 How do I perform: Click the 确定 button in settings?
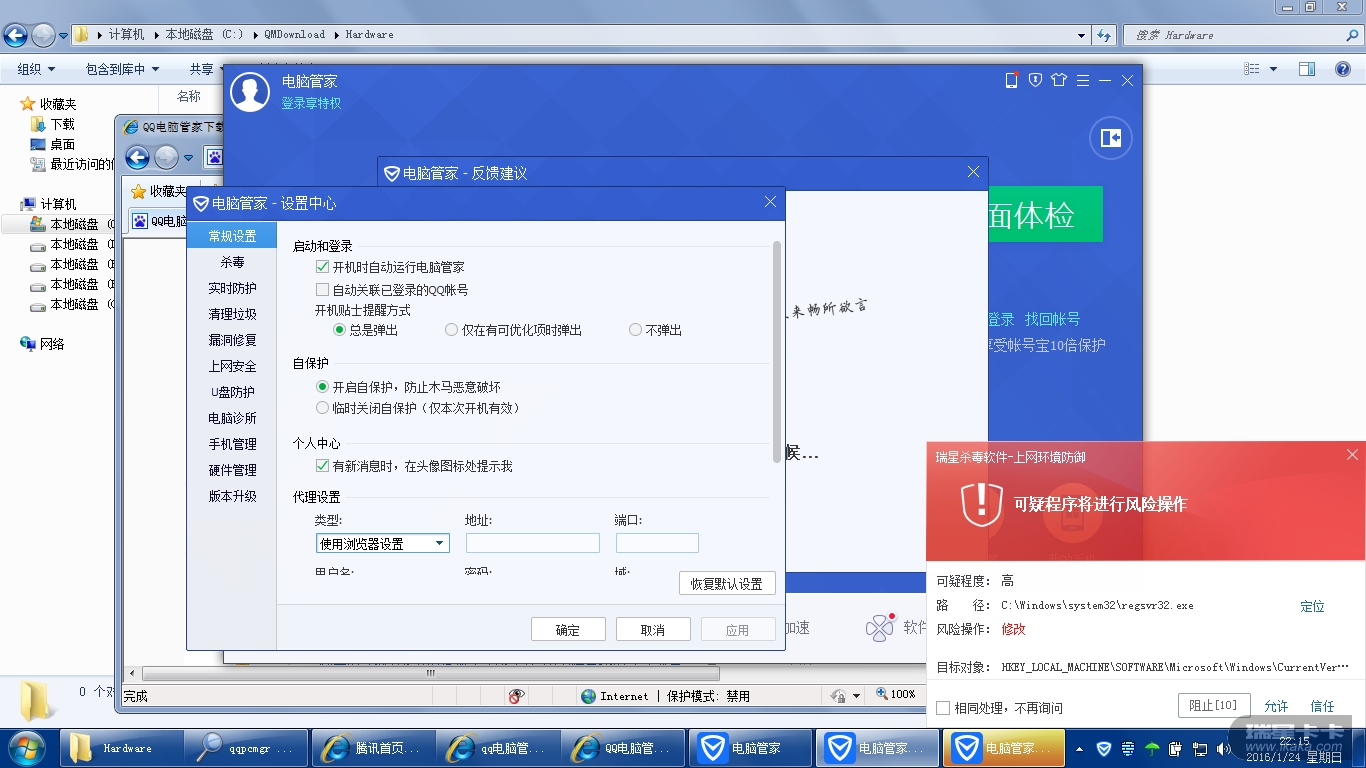pyautogui.click(x=568, y=630)
